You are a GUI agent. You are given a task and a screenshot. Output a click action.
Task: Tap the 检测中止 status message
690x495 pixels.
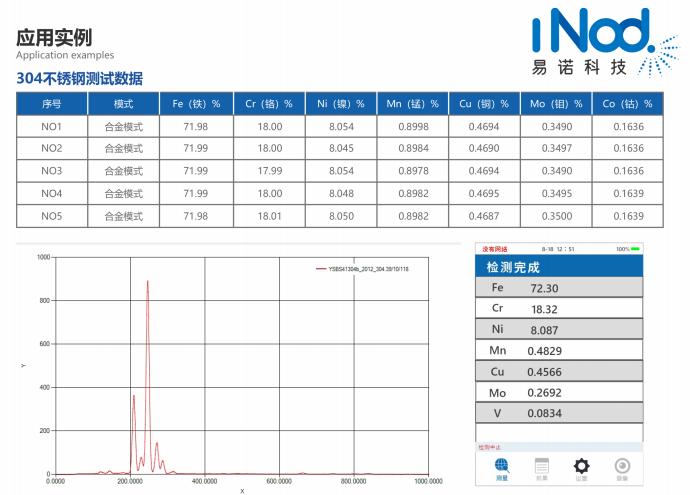click(x=490, y=447)
